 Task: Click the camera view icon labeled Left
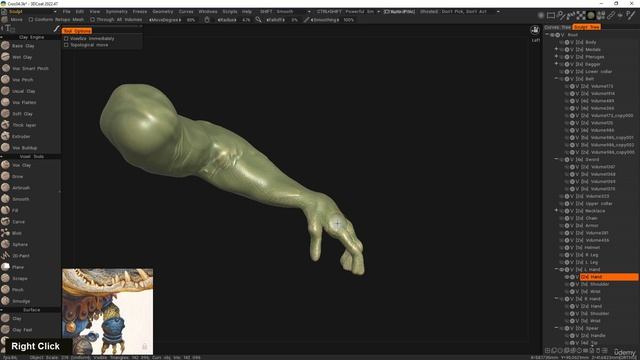(535, 31)
